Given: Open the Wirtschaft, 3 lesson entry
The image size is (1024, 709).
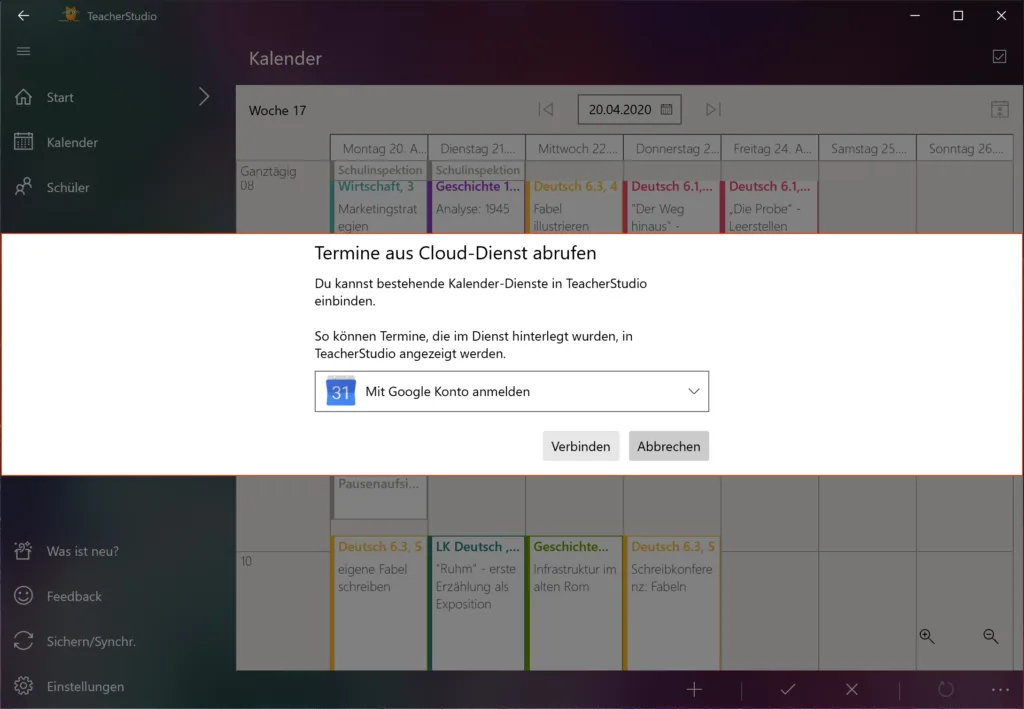Looking at the screenshot, I should point(379,206).
